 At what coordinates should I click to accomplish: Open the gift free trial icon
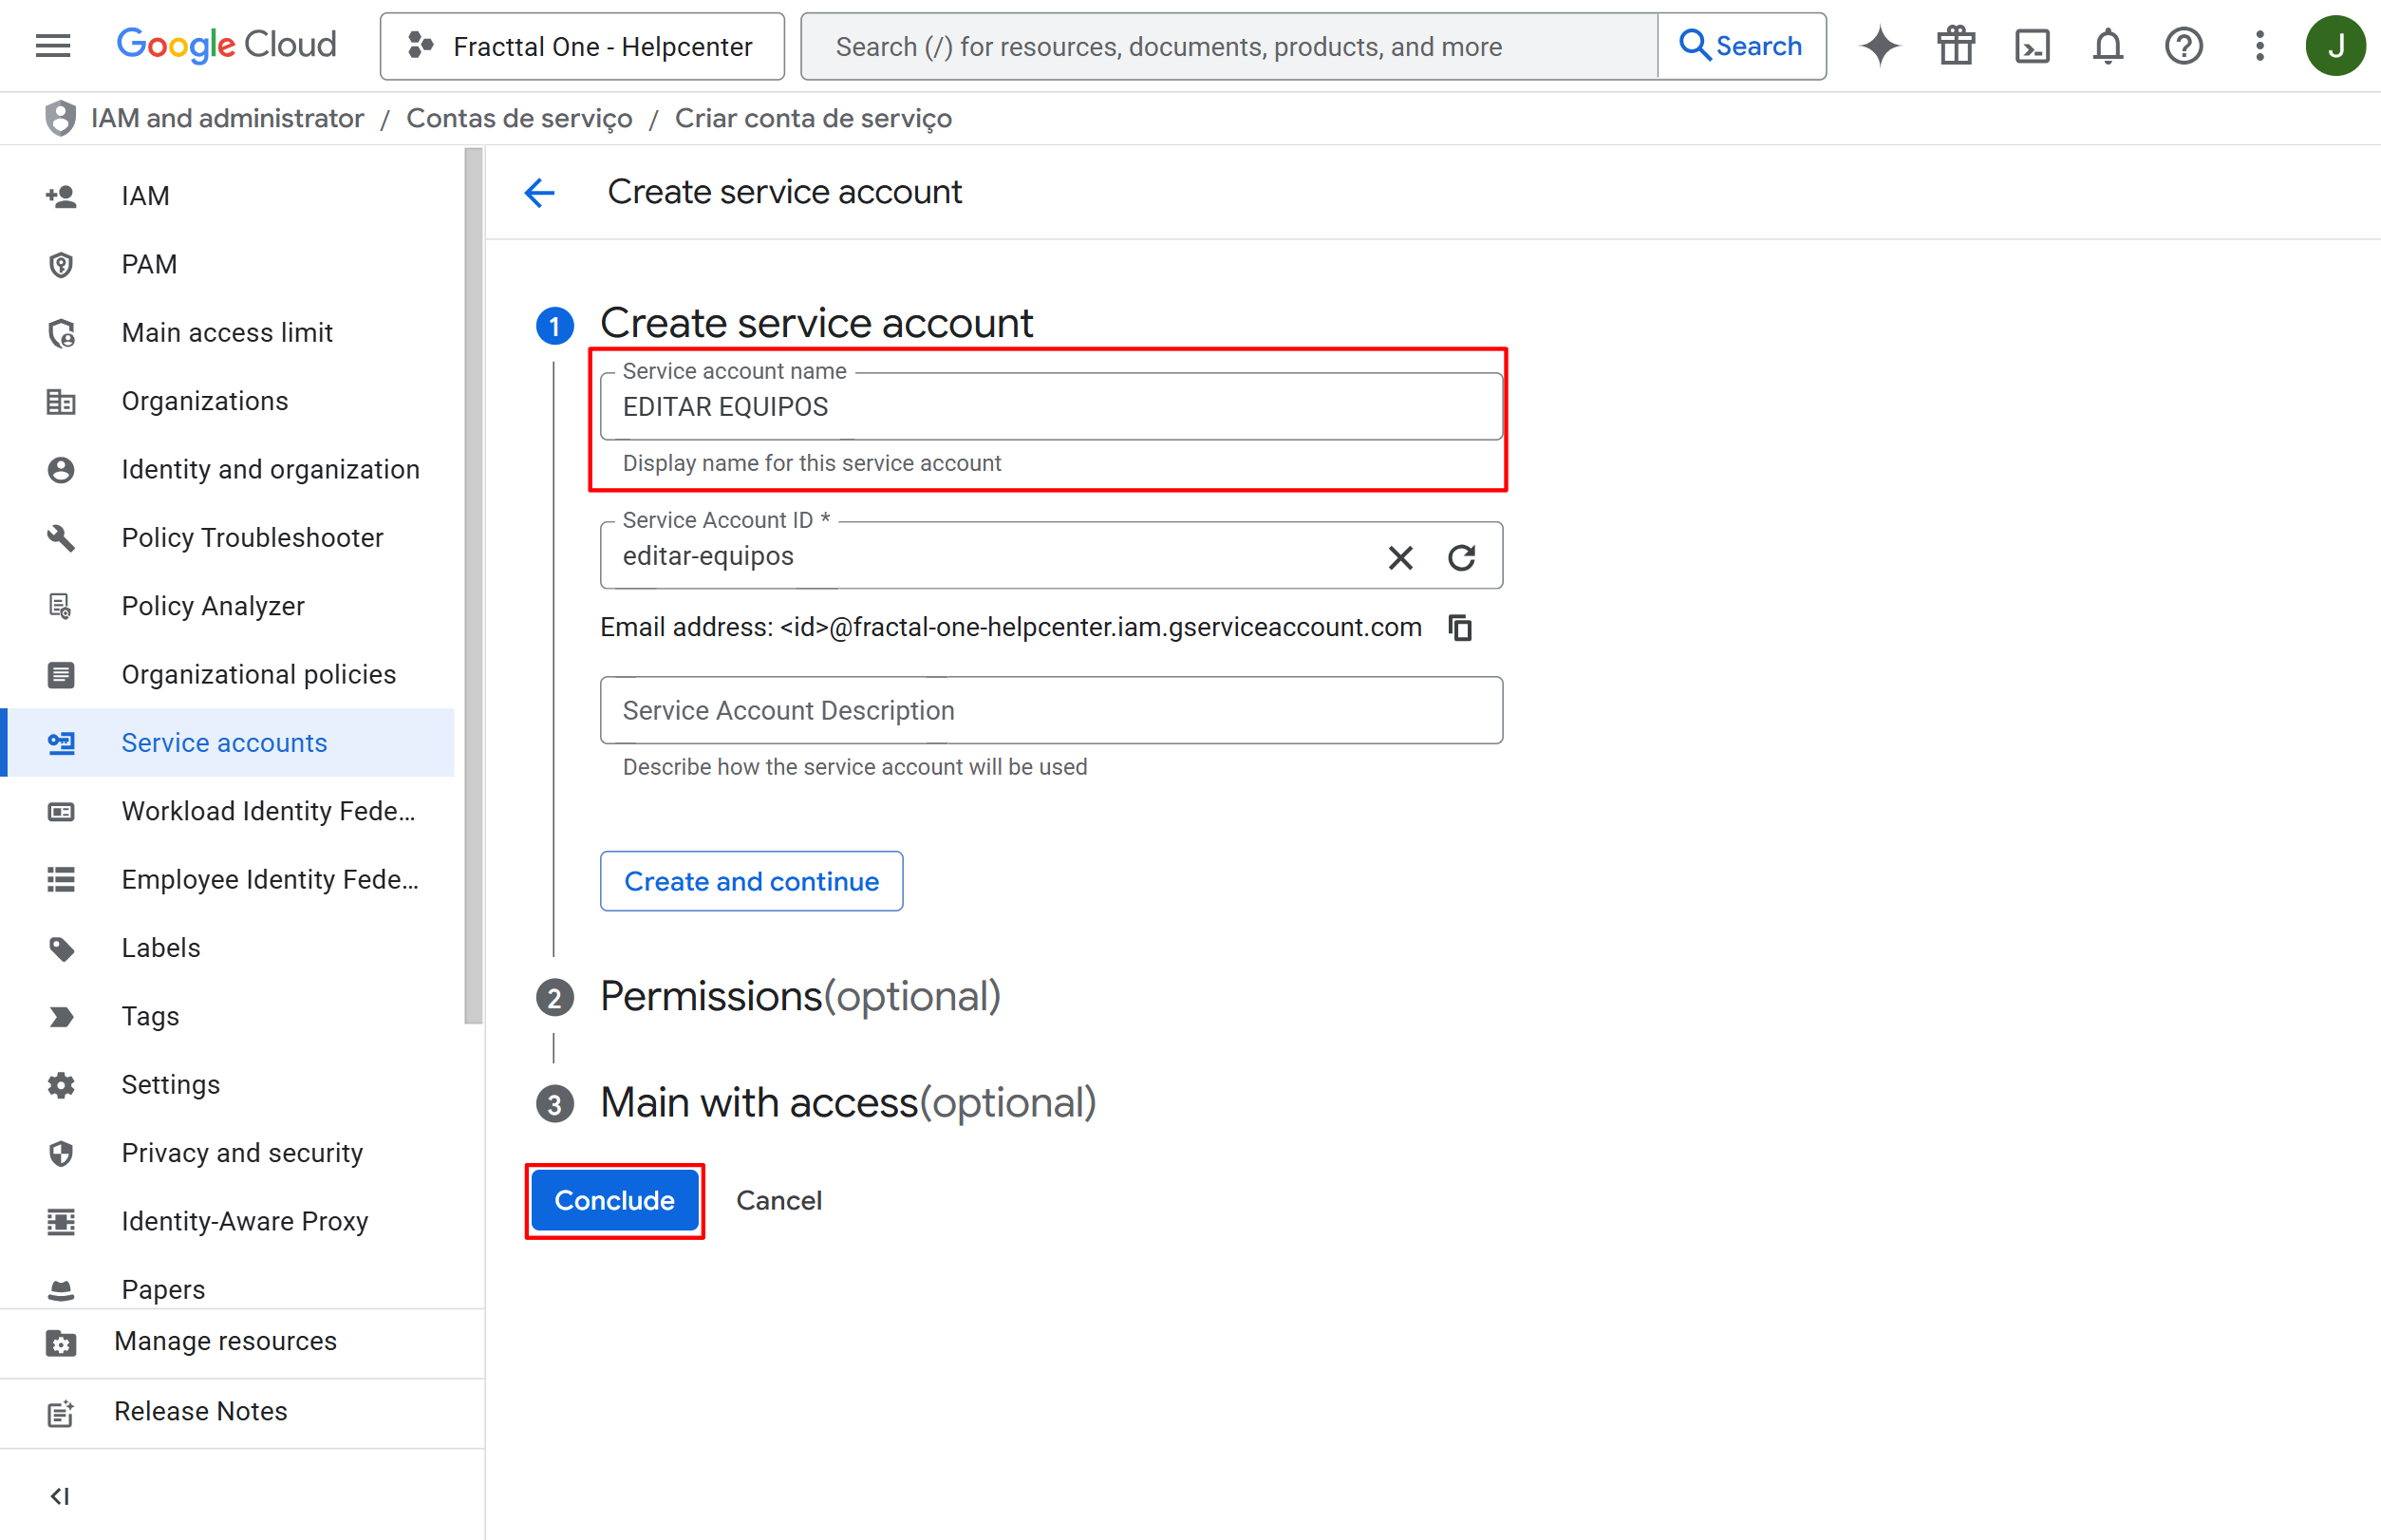[x=1955, y=46]
